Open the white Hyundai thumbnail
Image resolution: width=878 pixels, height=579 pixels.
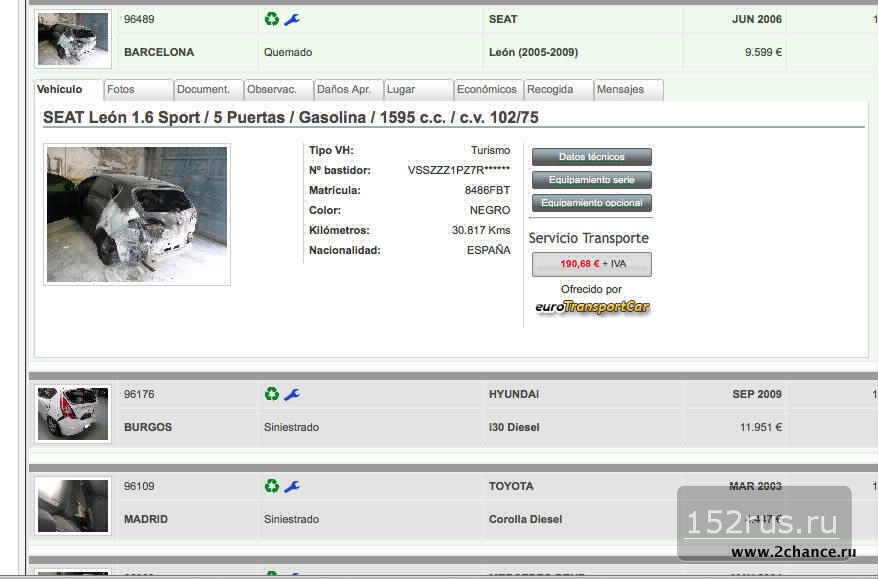coord(73,414)
